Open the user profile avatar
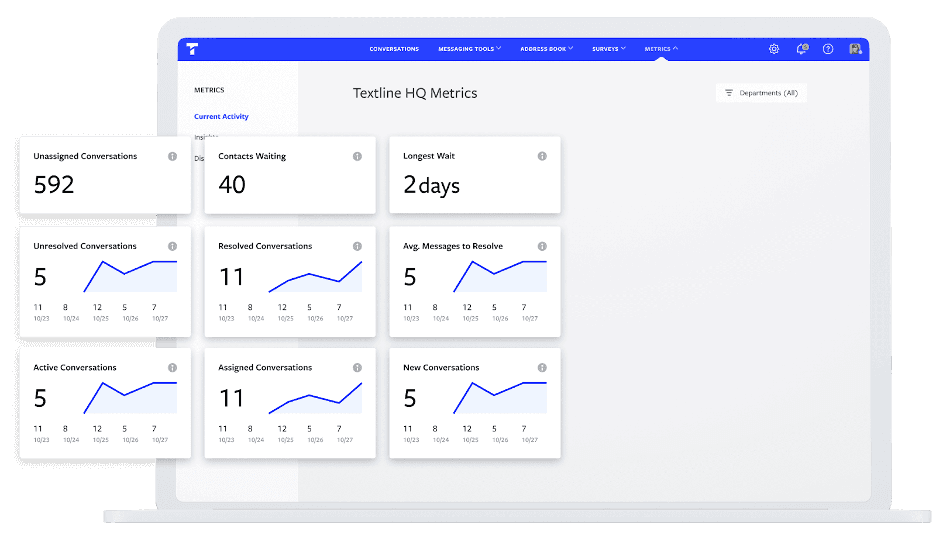This screenshot has height=540, width=936. 855,49
